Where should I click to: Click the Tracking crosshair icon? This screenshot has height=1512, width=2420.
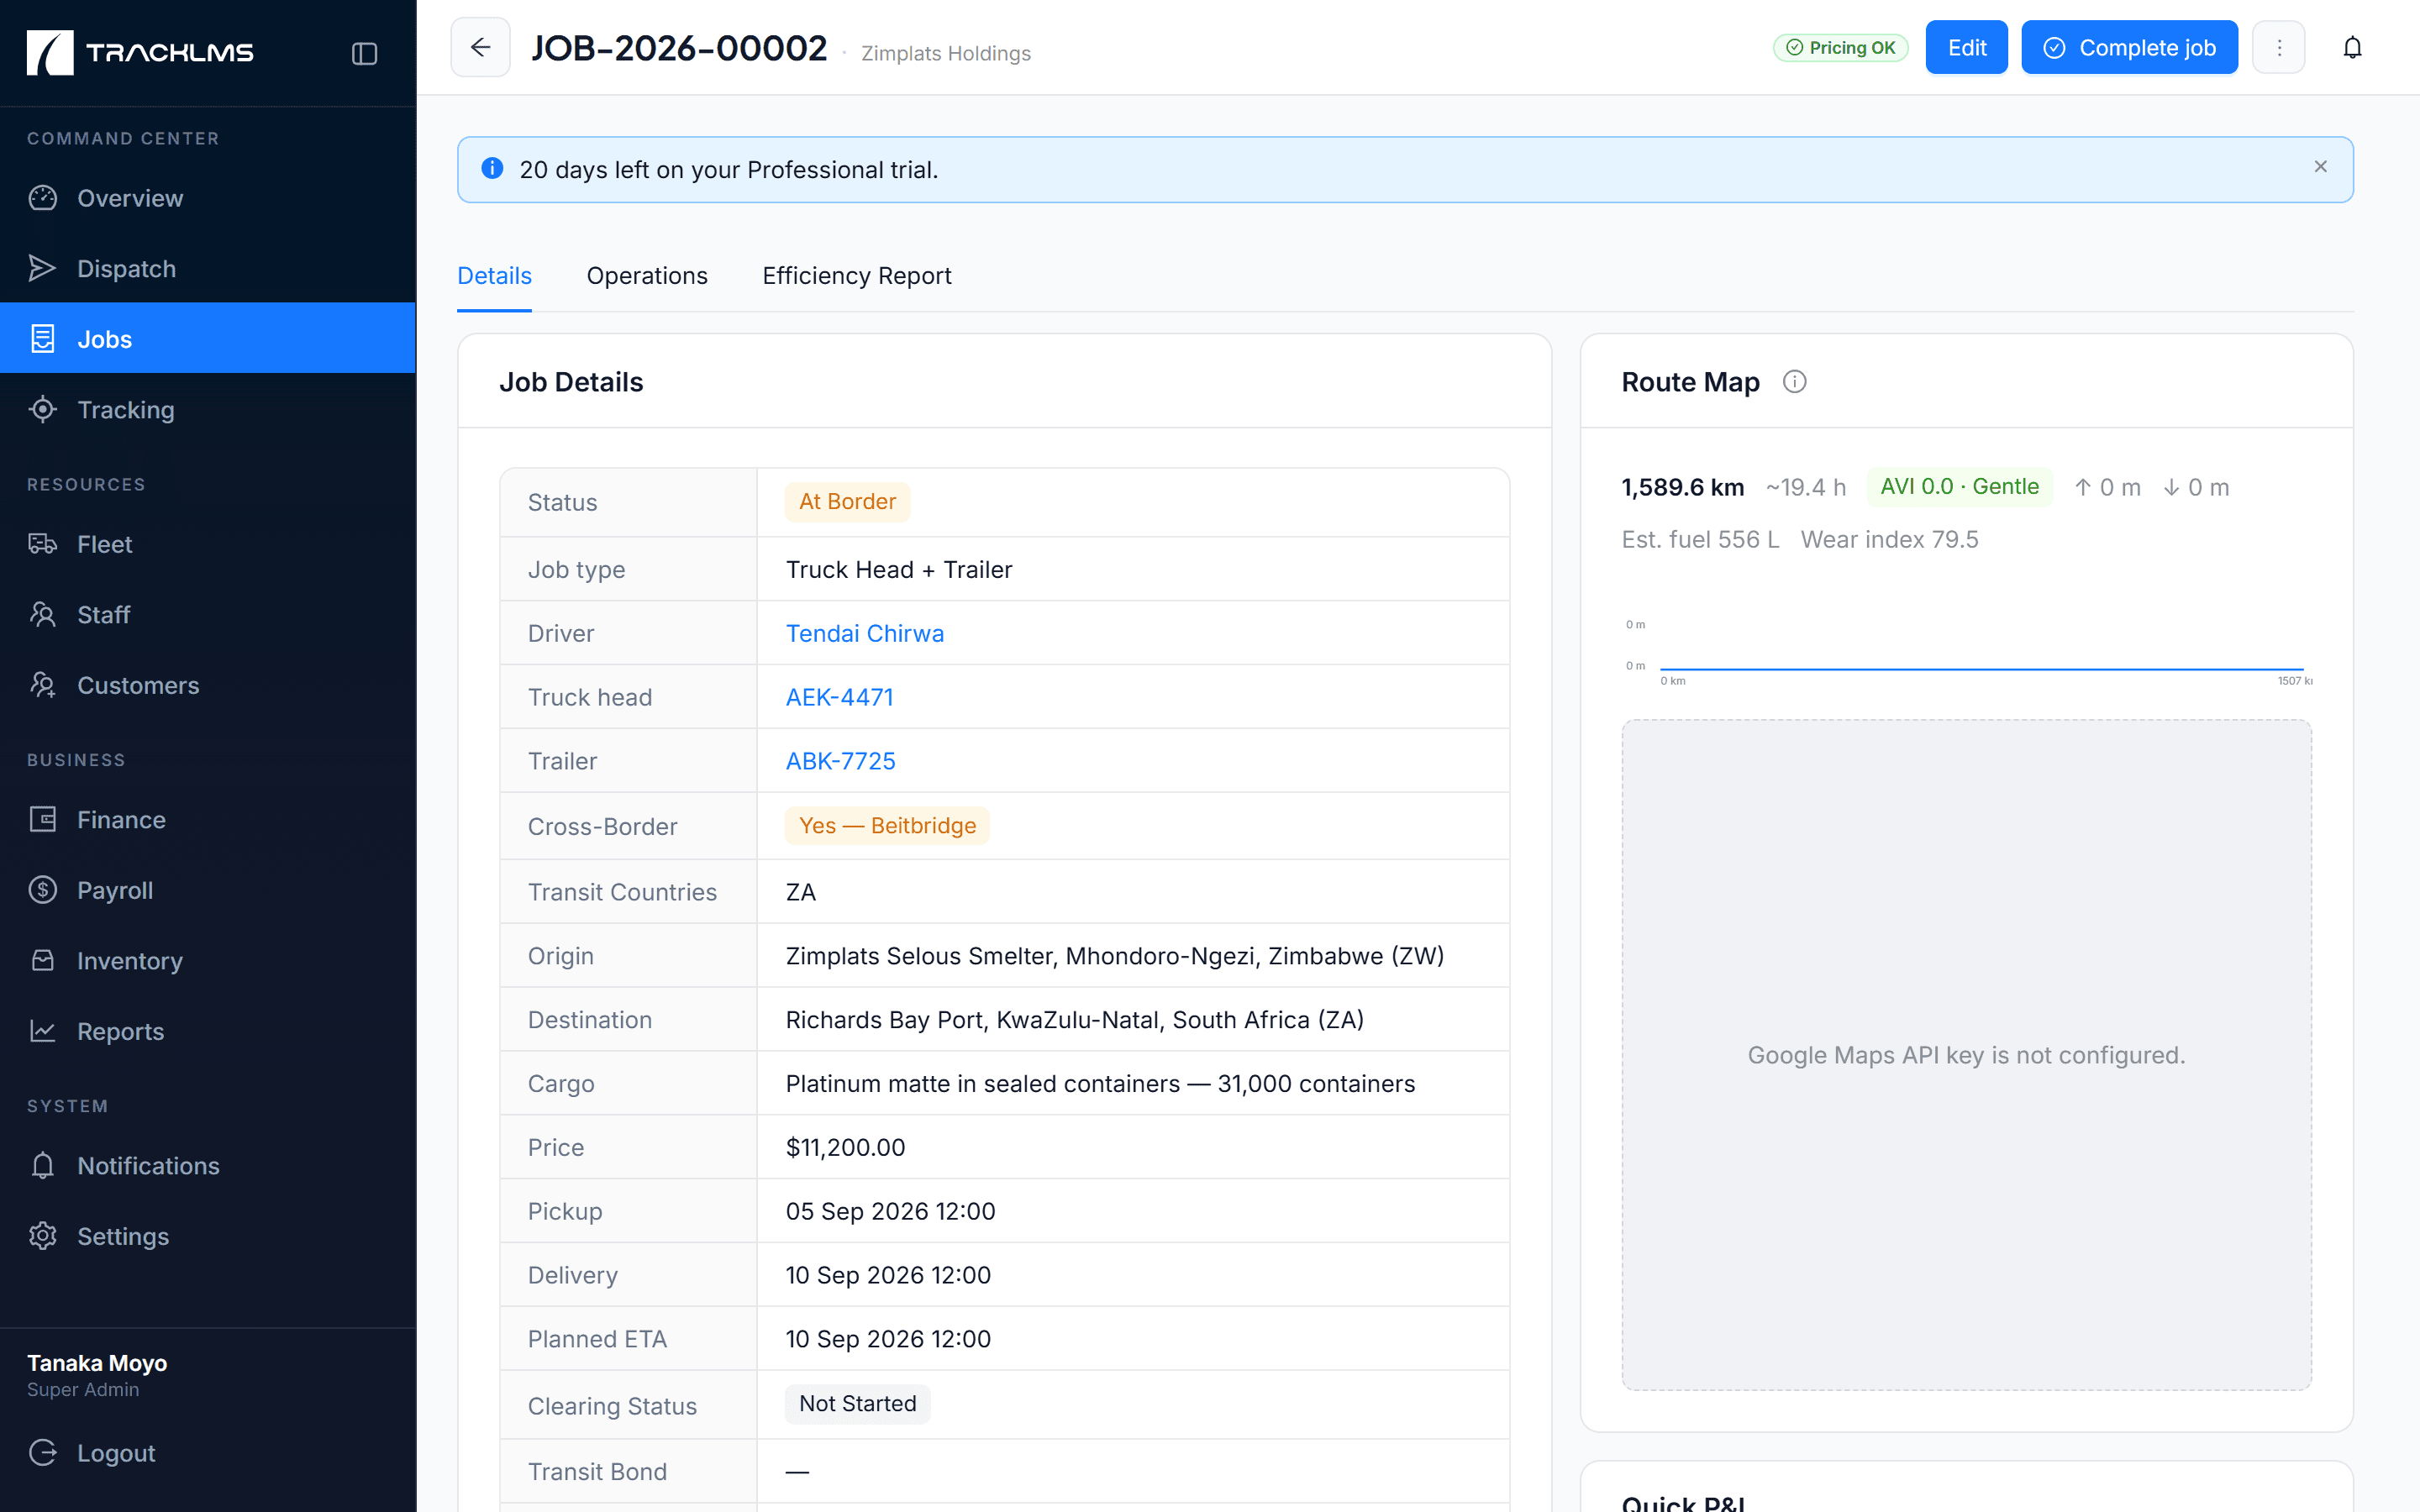(43, 409)
